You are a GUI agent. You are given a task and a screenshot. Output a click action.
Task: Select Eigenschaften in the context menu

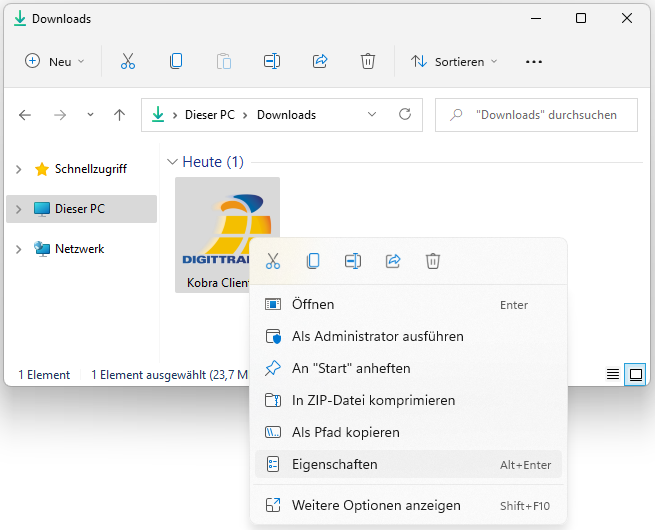pyautogui.click(x=334, y=464)
